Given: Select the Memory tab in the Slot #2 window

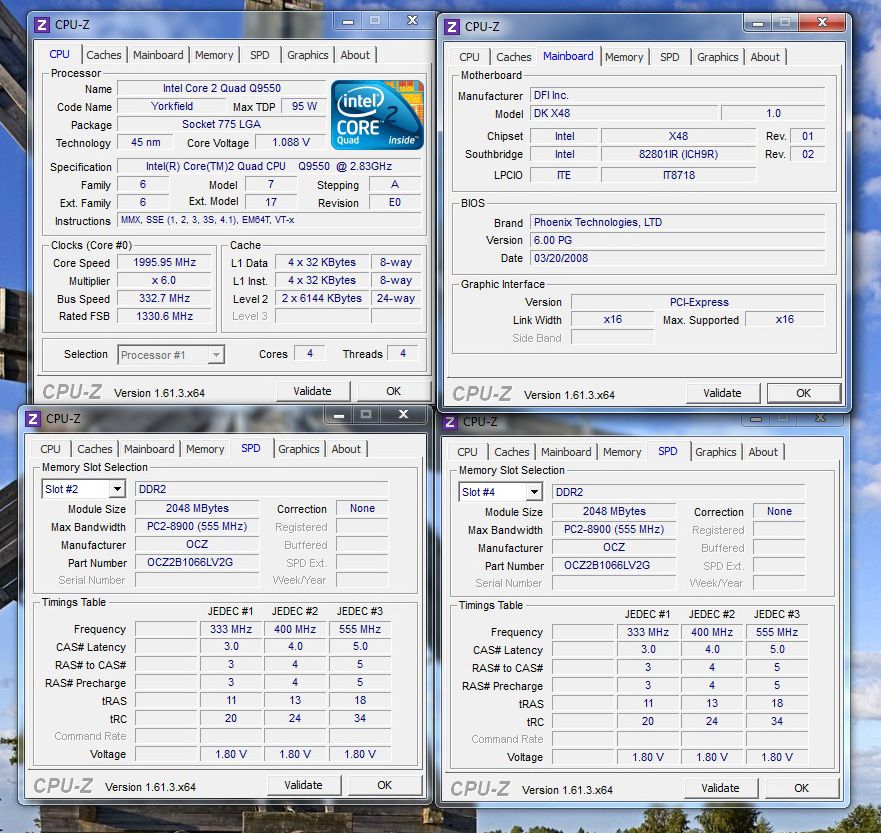Looking at the screenshot, I should (204, 449).
